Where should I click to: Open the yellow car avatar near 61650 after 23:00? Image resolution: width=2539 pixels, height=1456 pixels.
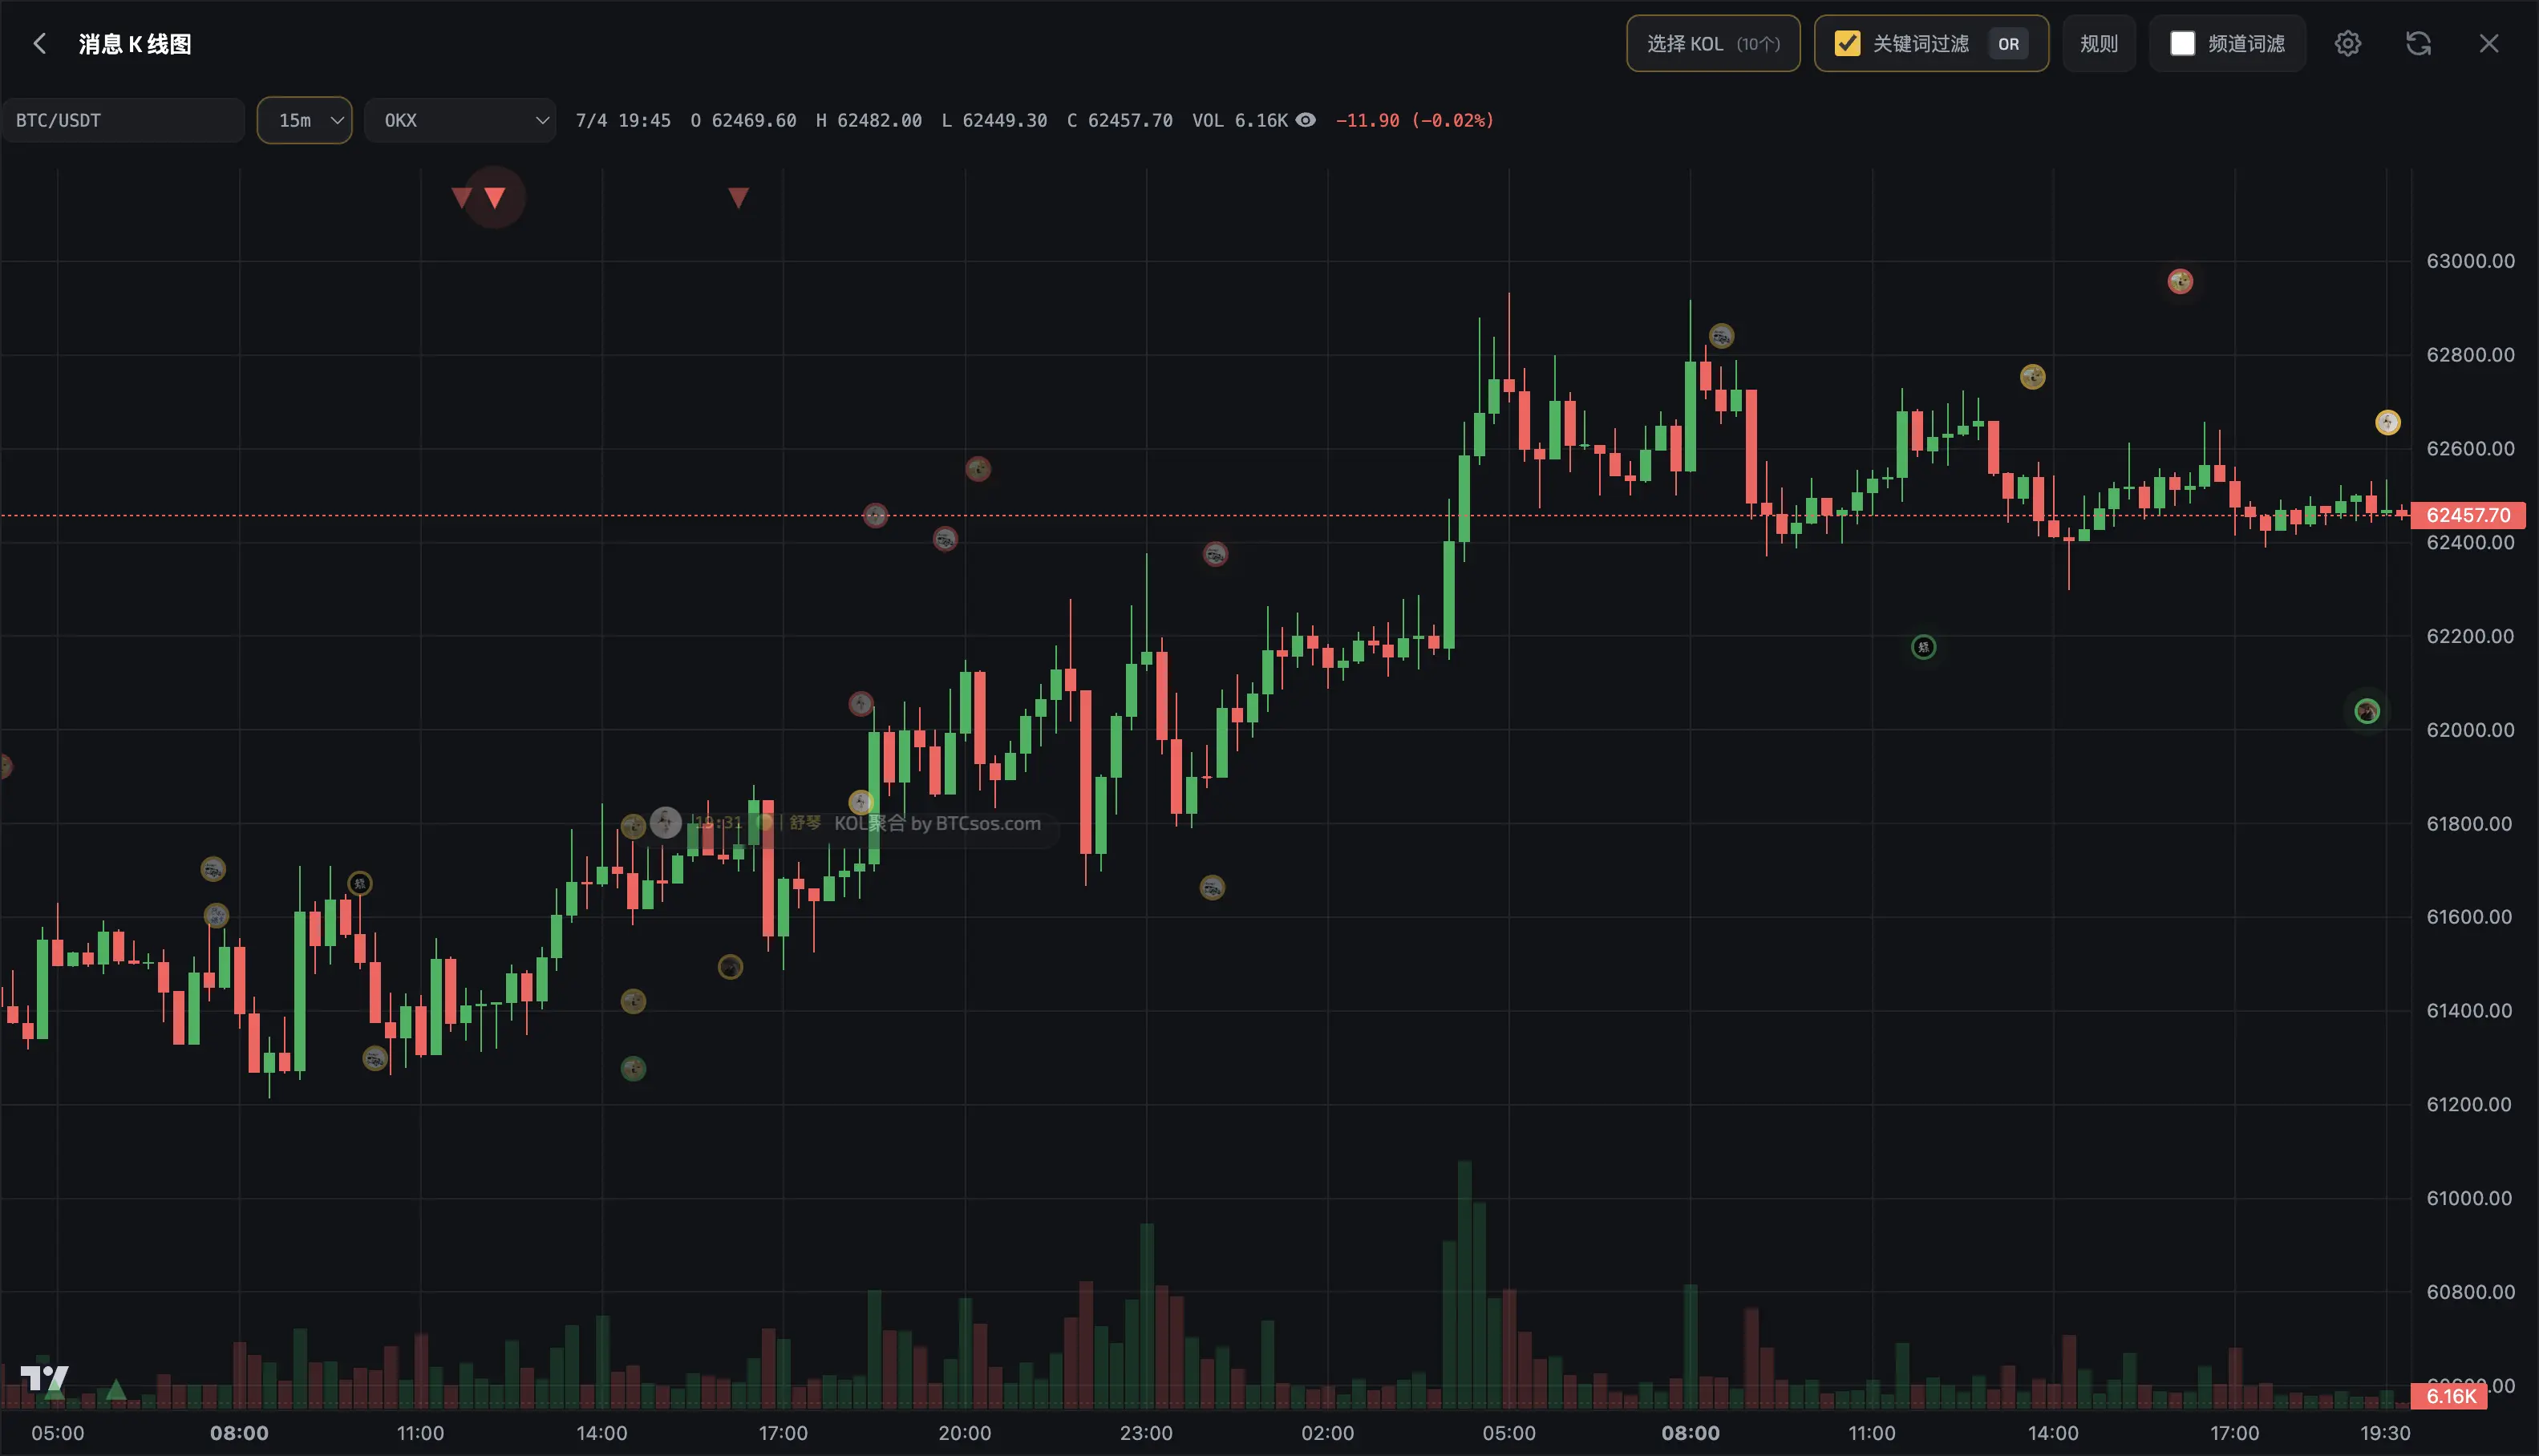pos(1212,887)
